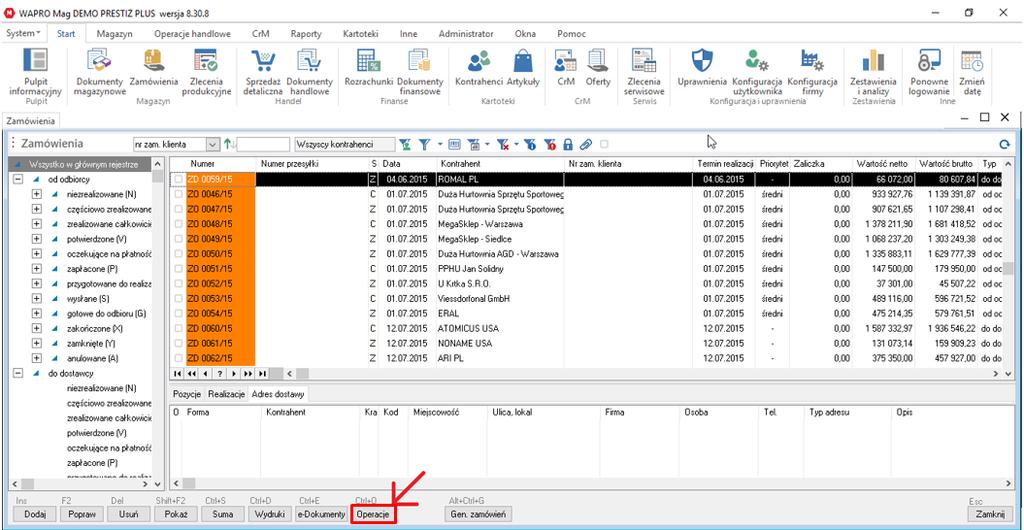Open the Raporty menu
Viewport: 1024px width, 530px height.
(x=306, y=34)
